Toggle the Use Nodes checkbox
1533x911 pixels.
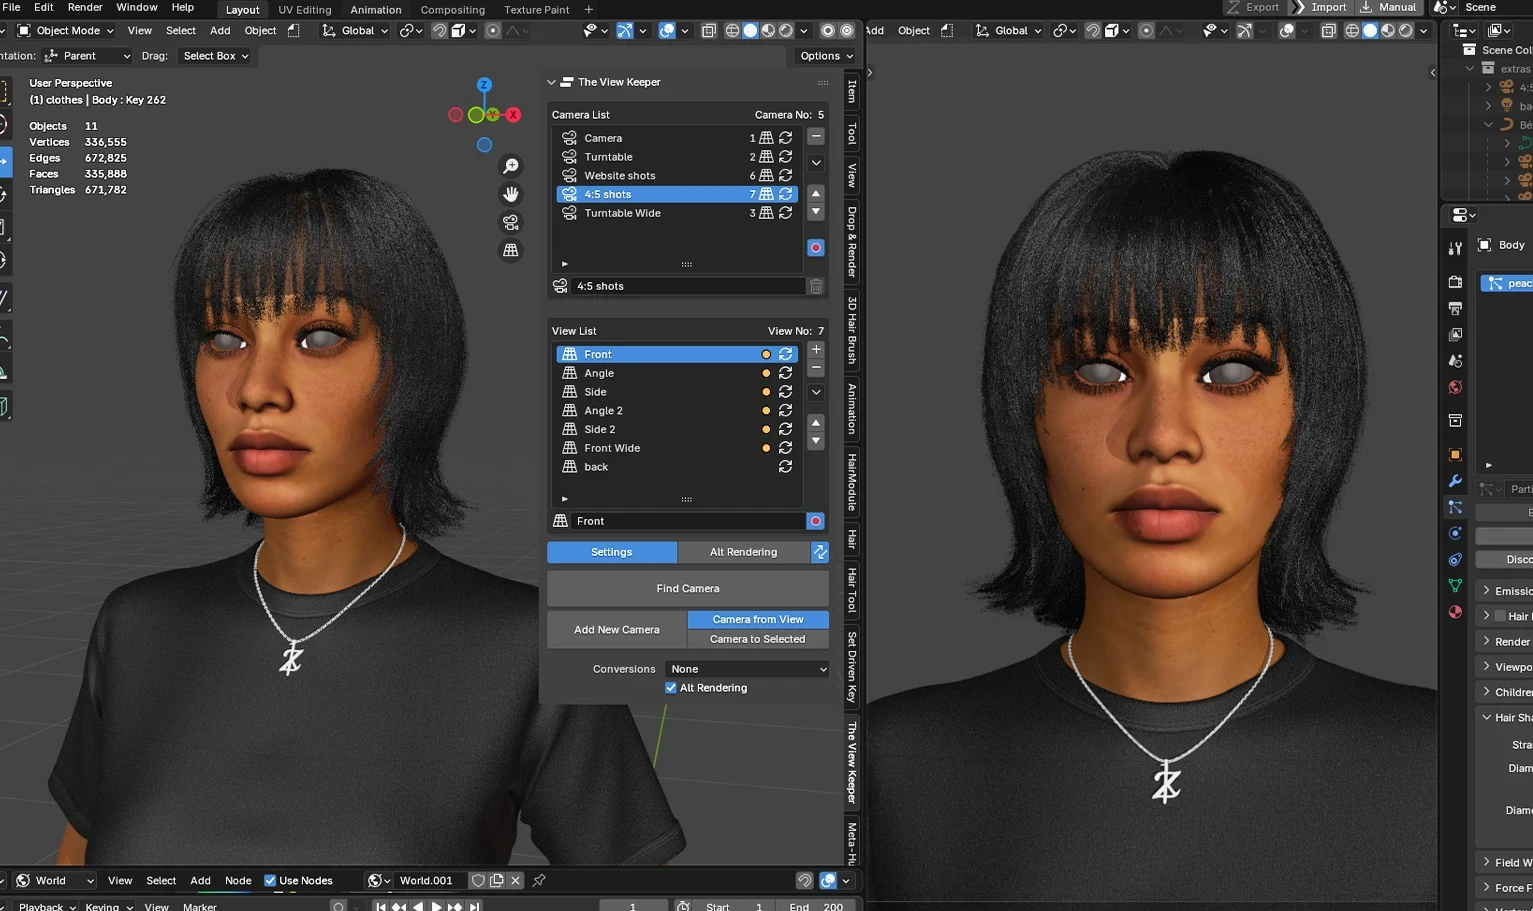tap(270, 881)
